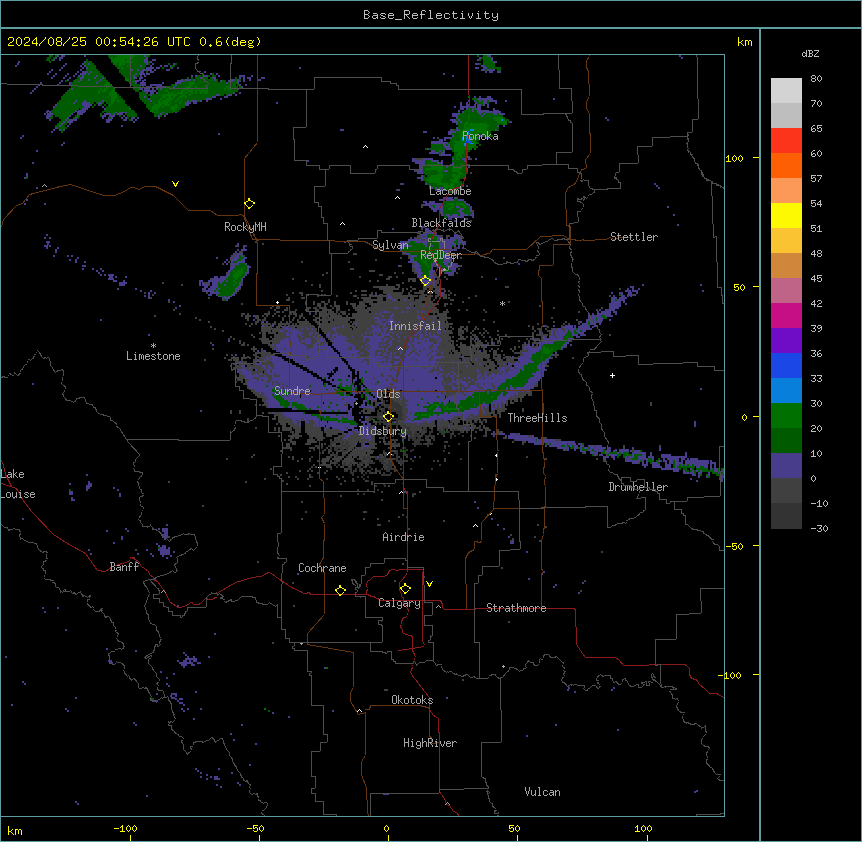Screen dimensions: 862x842
Task: Click the Calgary label
Action: point(399,603)
